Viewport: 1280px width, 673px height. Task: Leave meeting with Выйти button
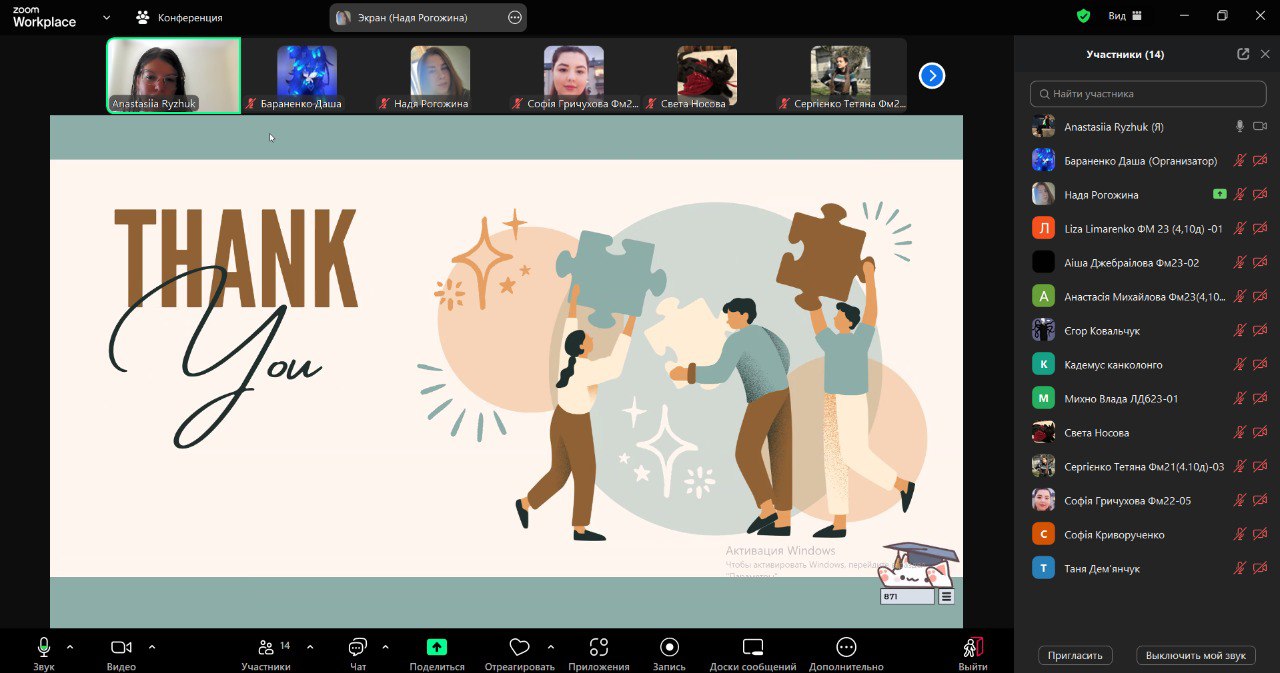point(973,654)
